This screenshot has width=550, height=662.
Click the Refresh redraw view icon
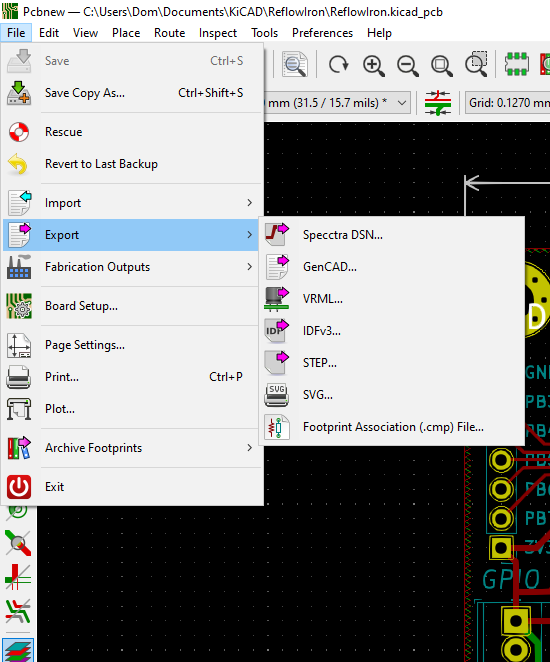point(339,65)
